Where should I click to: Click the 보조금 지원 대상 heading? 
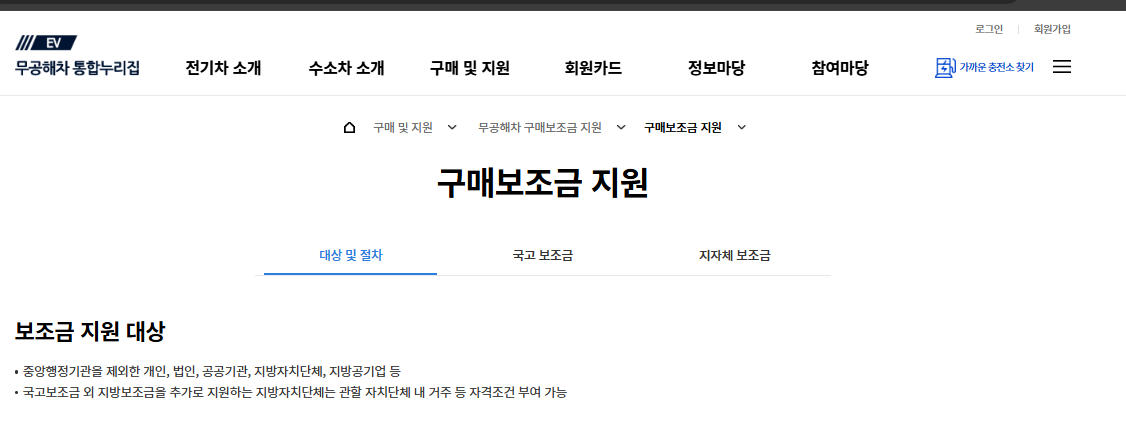coord(90,331)
